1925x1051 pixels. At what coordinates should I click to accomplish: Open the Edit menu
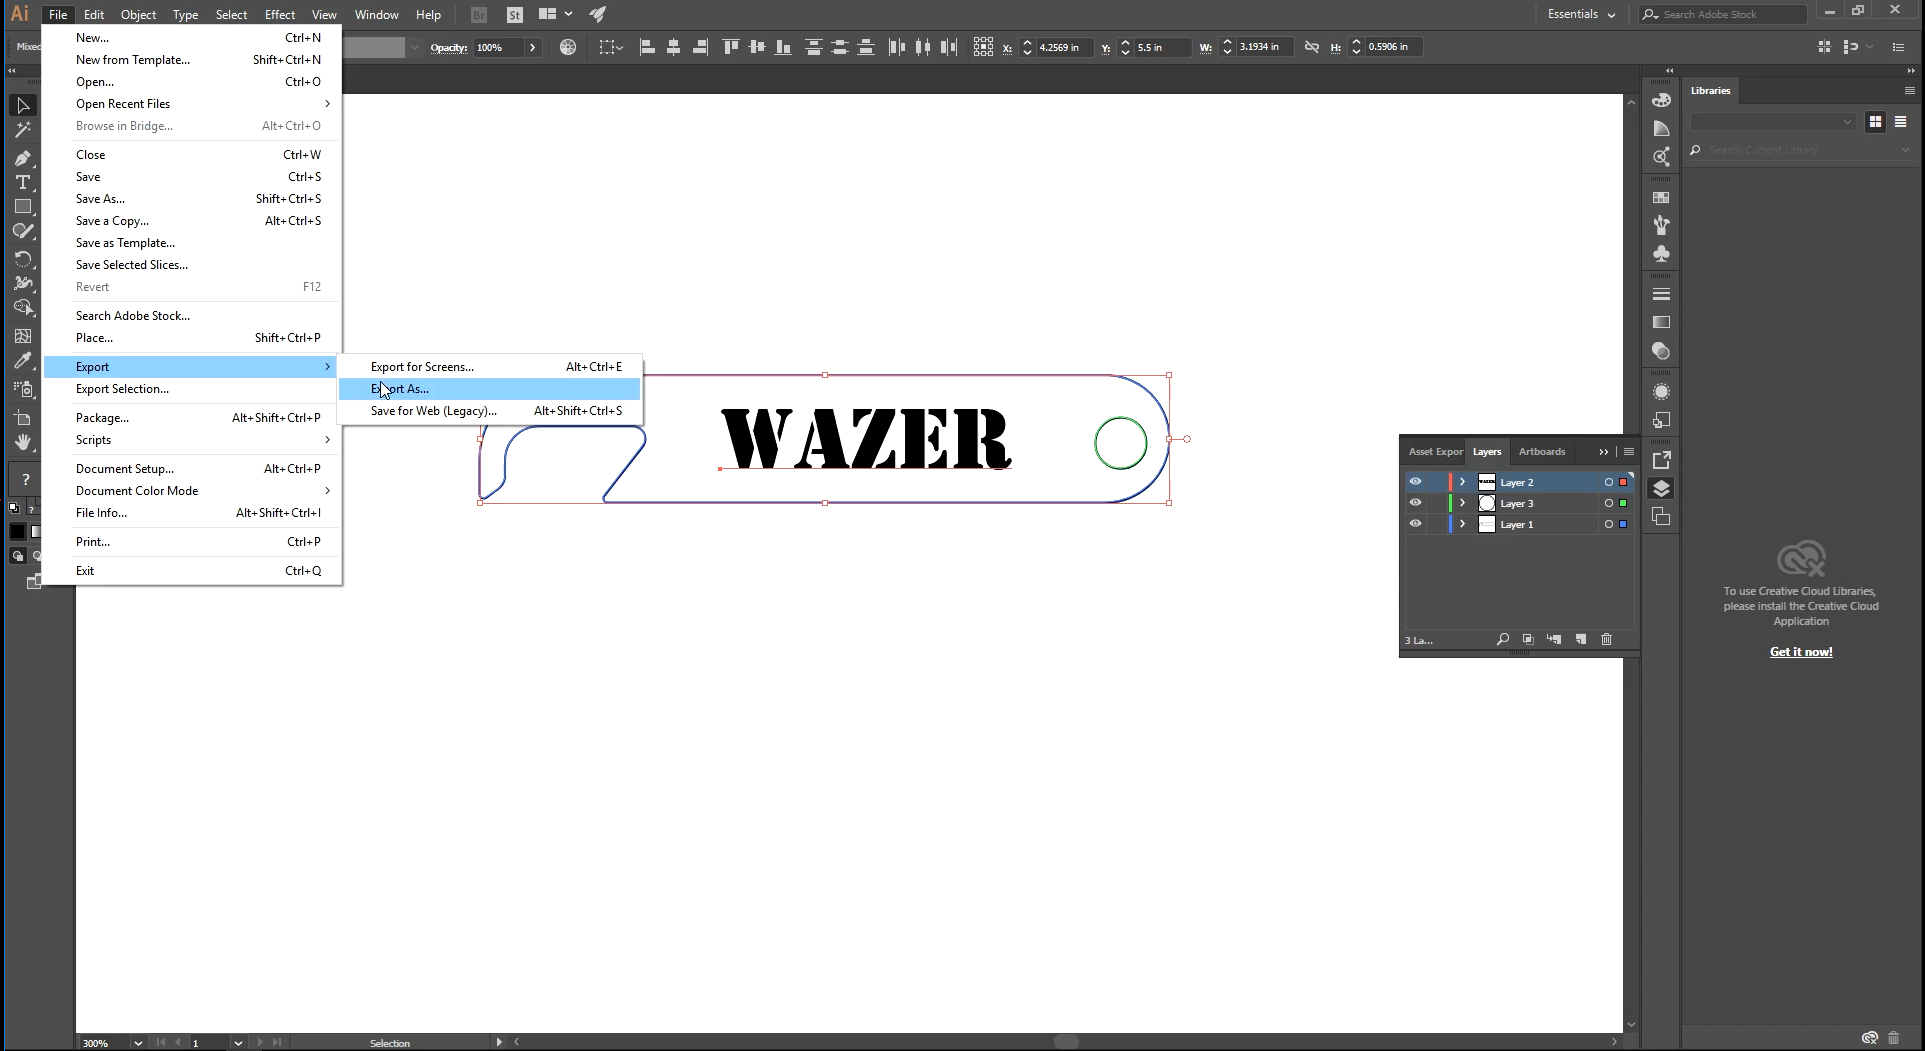pos(94,14)
